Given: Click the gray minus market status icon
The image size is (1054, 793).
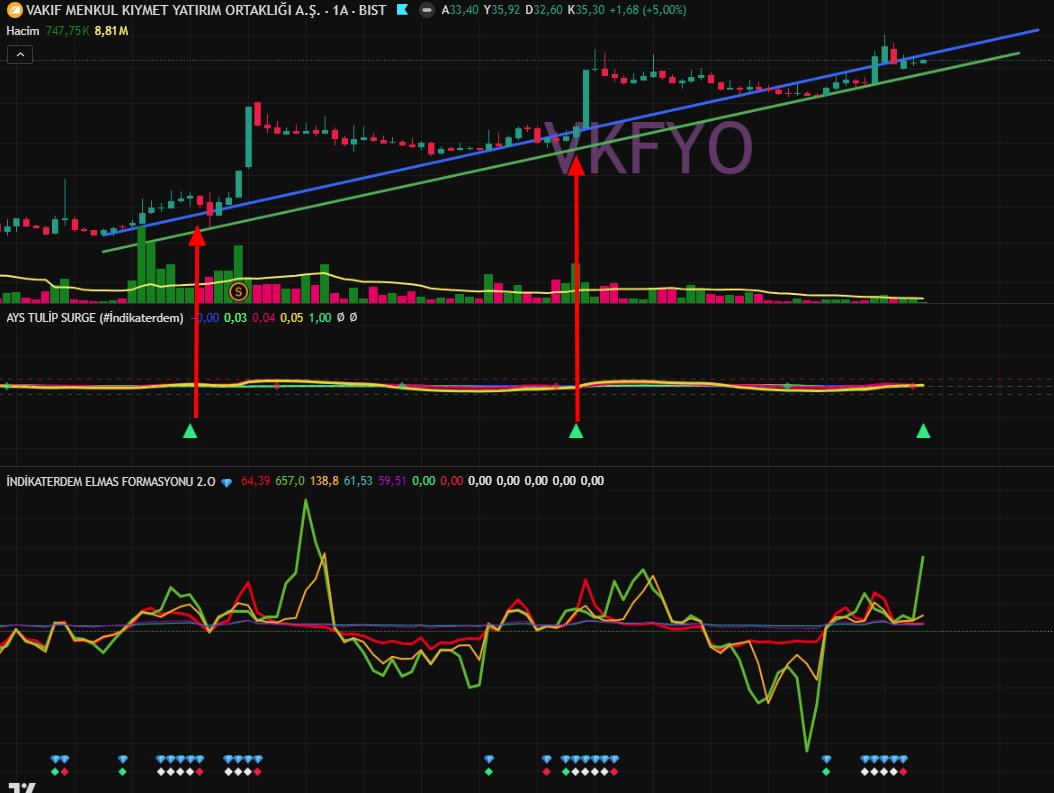Looking at the screenshot, I should tap(426, 10).
